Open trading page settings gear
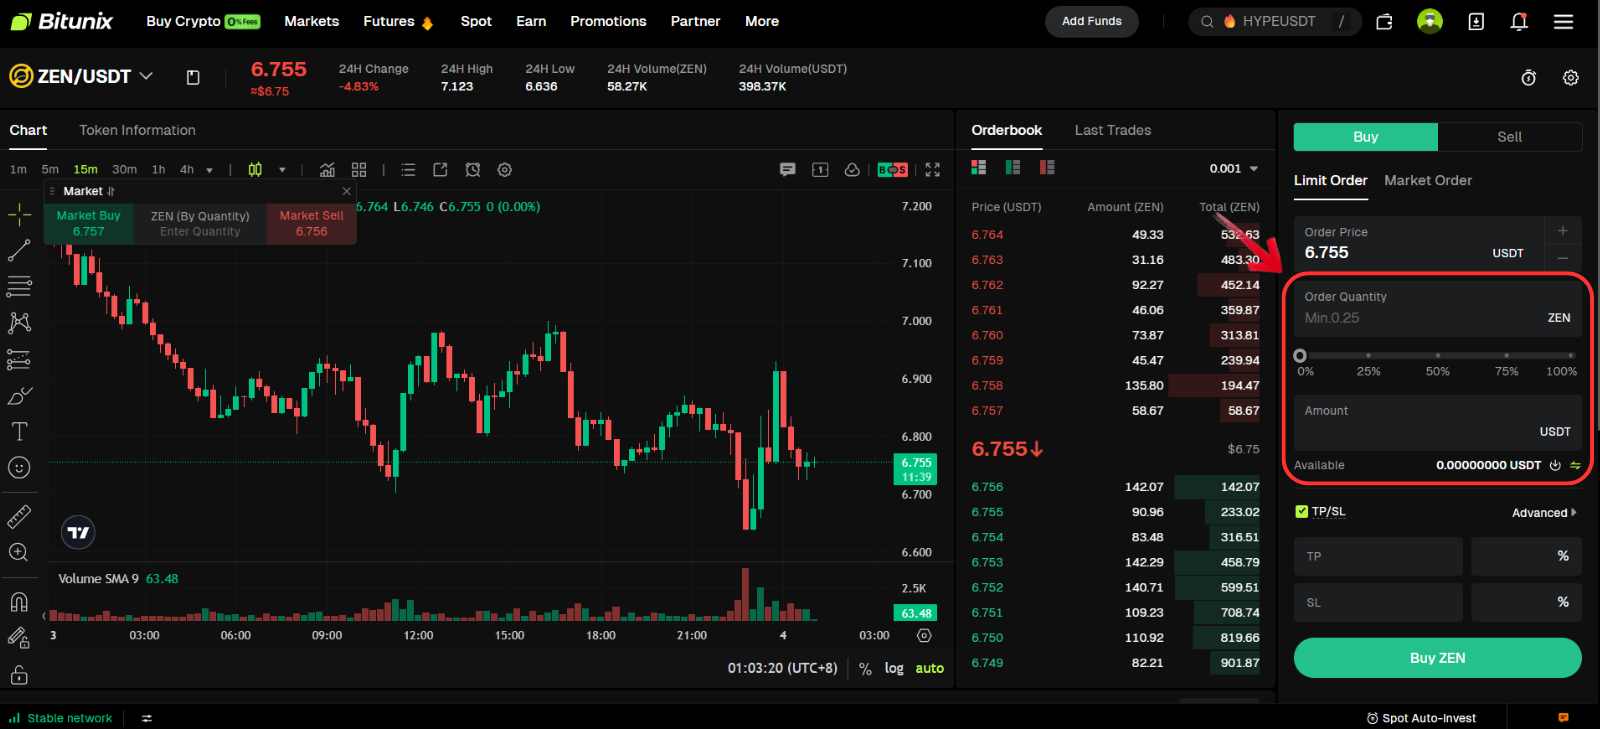1600x729 pixels. pyautogui.click(x=1571, y=78)
